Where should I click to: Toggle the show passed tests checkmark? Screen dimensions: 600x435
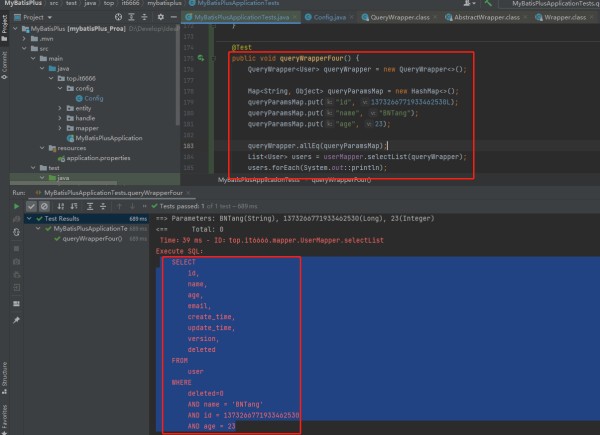(x=31, y=206)
